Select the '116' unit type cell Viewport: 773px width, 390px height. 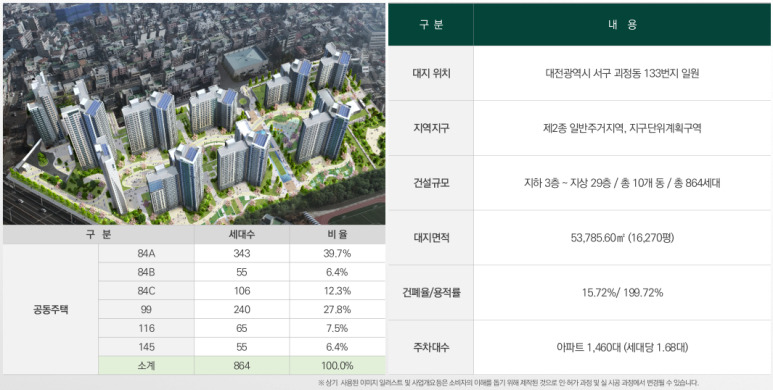[146, 329]
